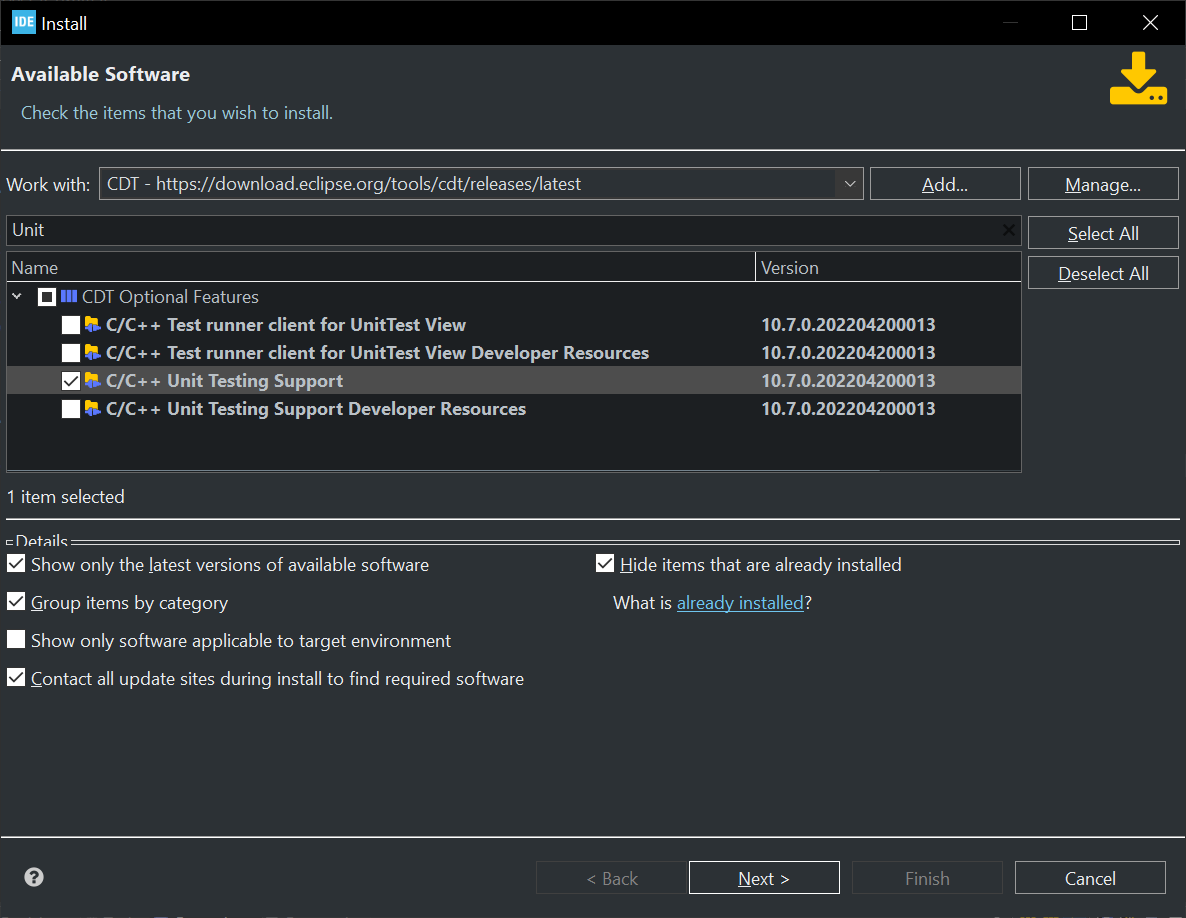Cancel the Install dialog
Screen dimensions: 1186x918
click(1090, 878)
